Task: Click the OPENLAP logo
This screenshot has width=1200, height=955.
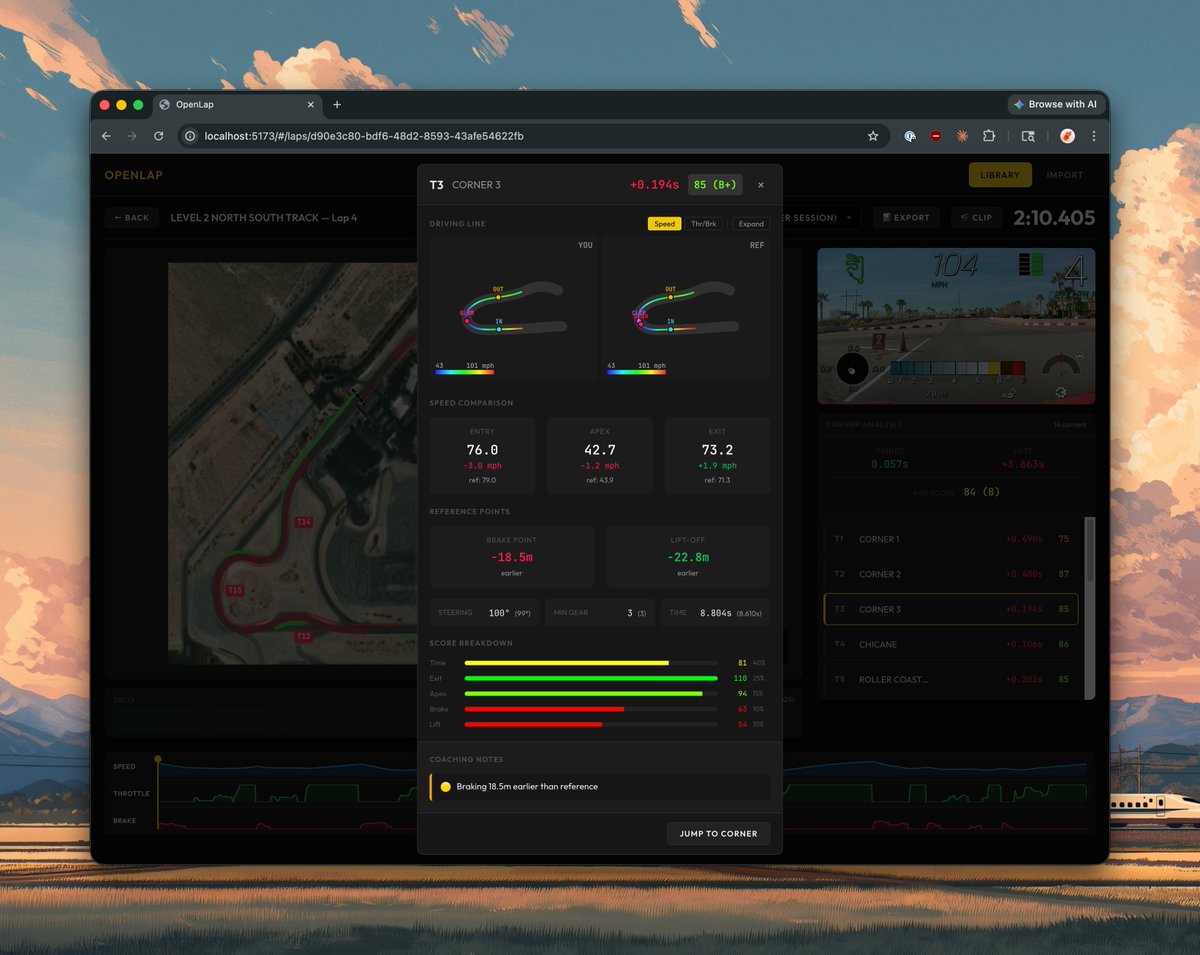Action: coord(134,175)
